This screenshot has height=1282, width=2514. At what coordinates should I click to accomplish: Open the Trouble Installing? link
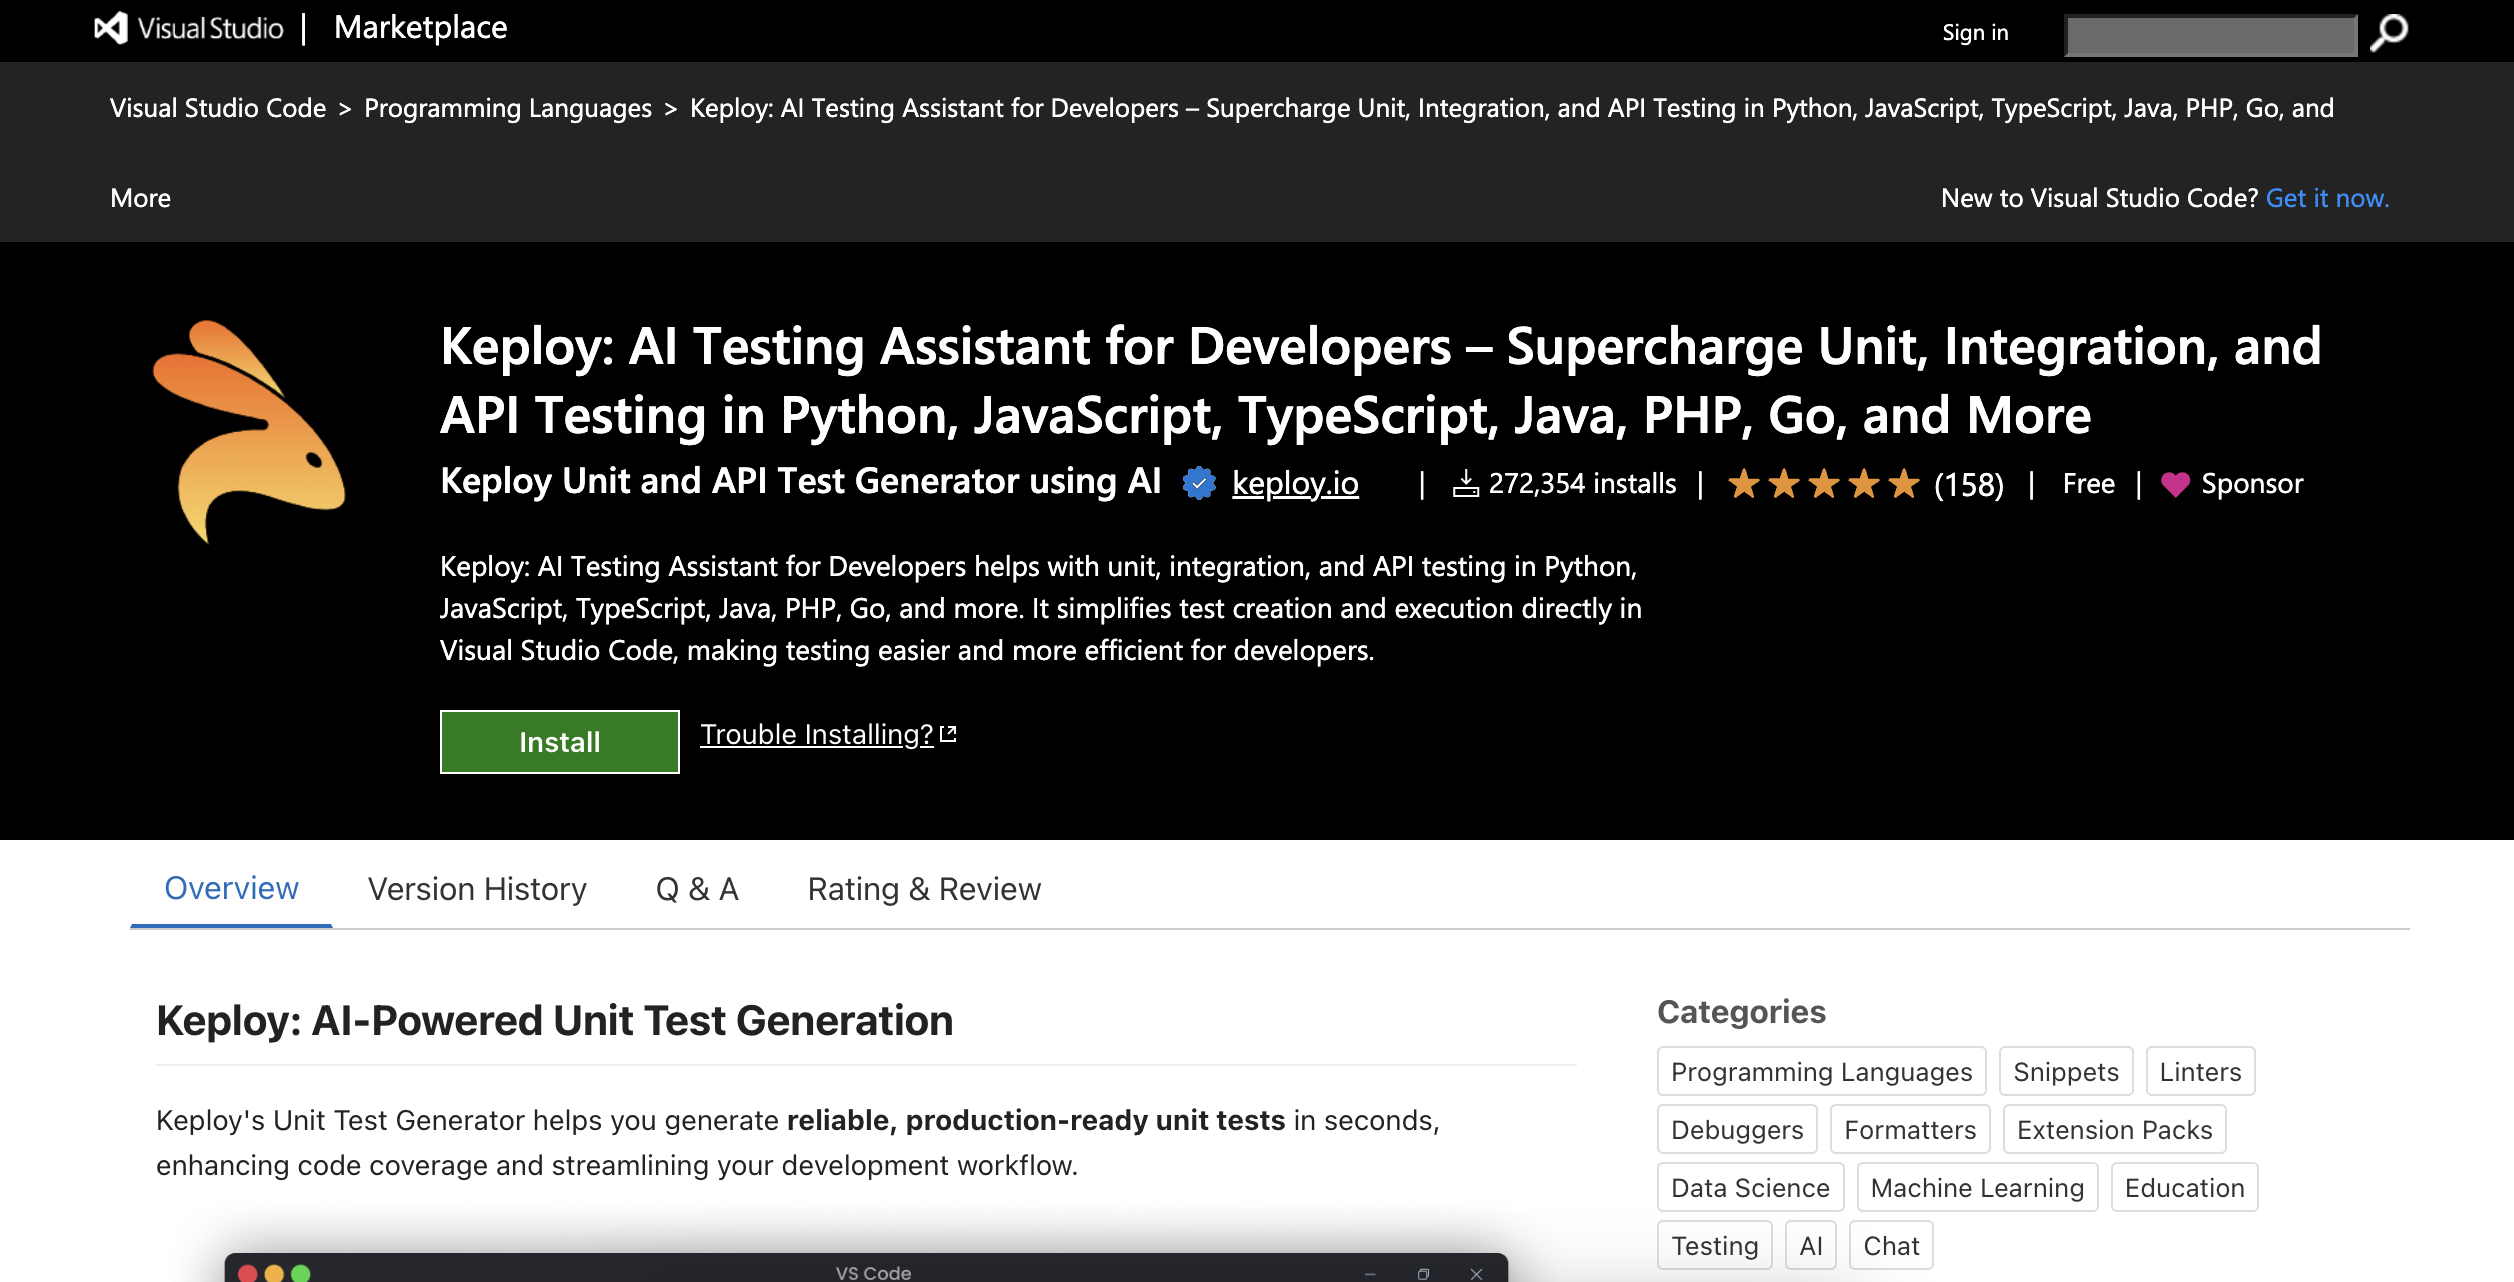coord(816,734)
